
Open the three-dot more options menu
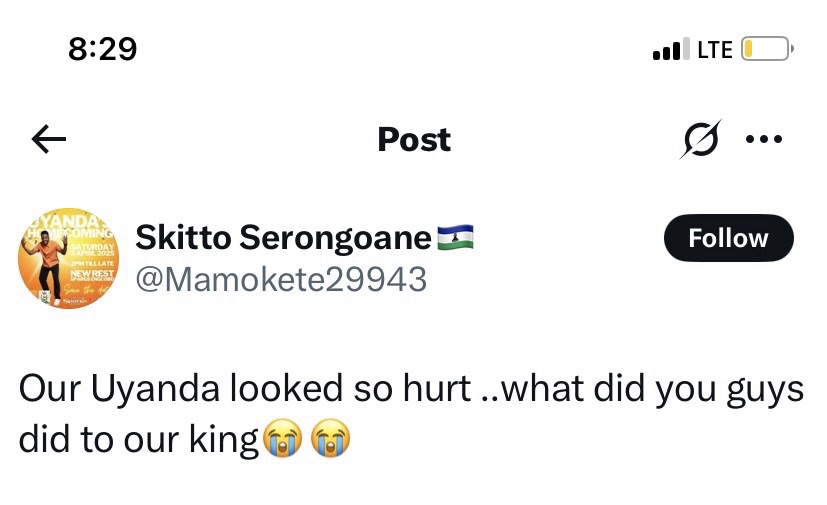click(764, 139)
